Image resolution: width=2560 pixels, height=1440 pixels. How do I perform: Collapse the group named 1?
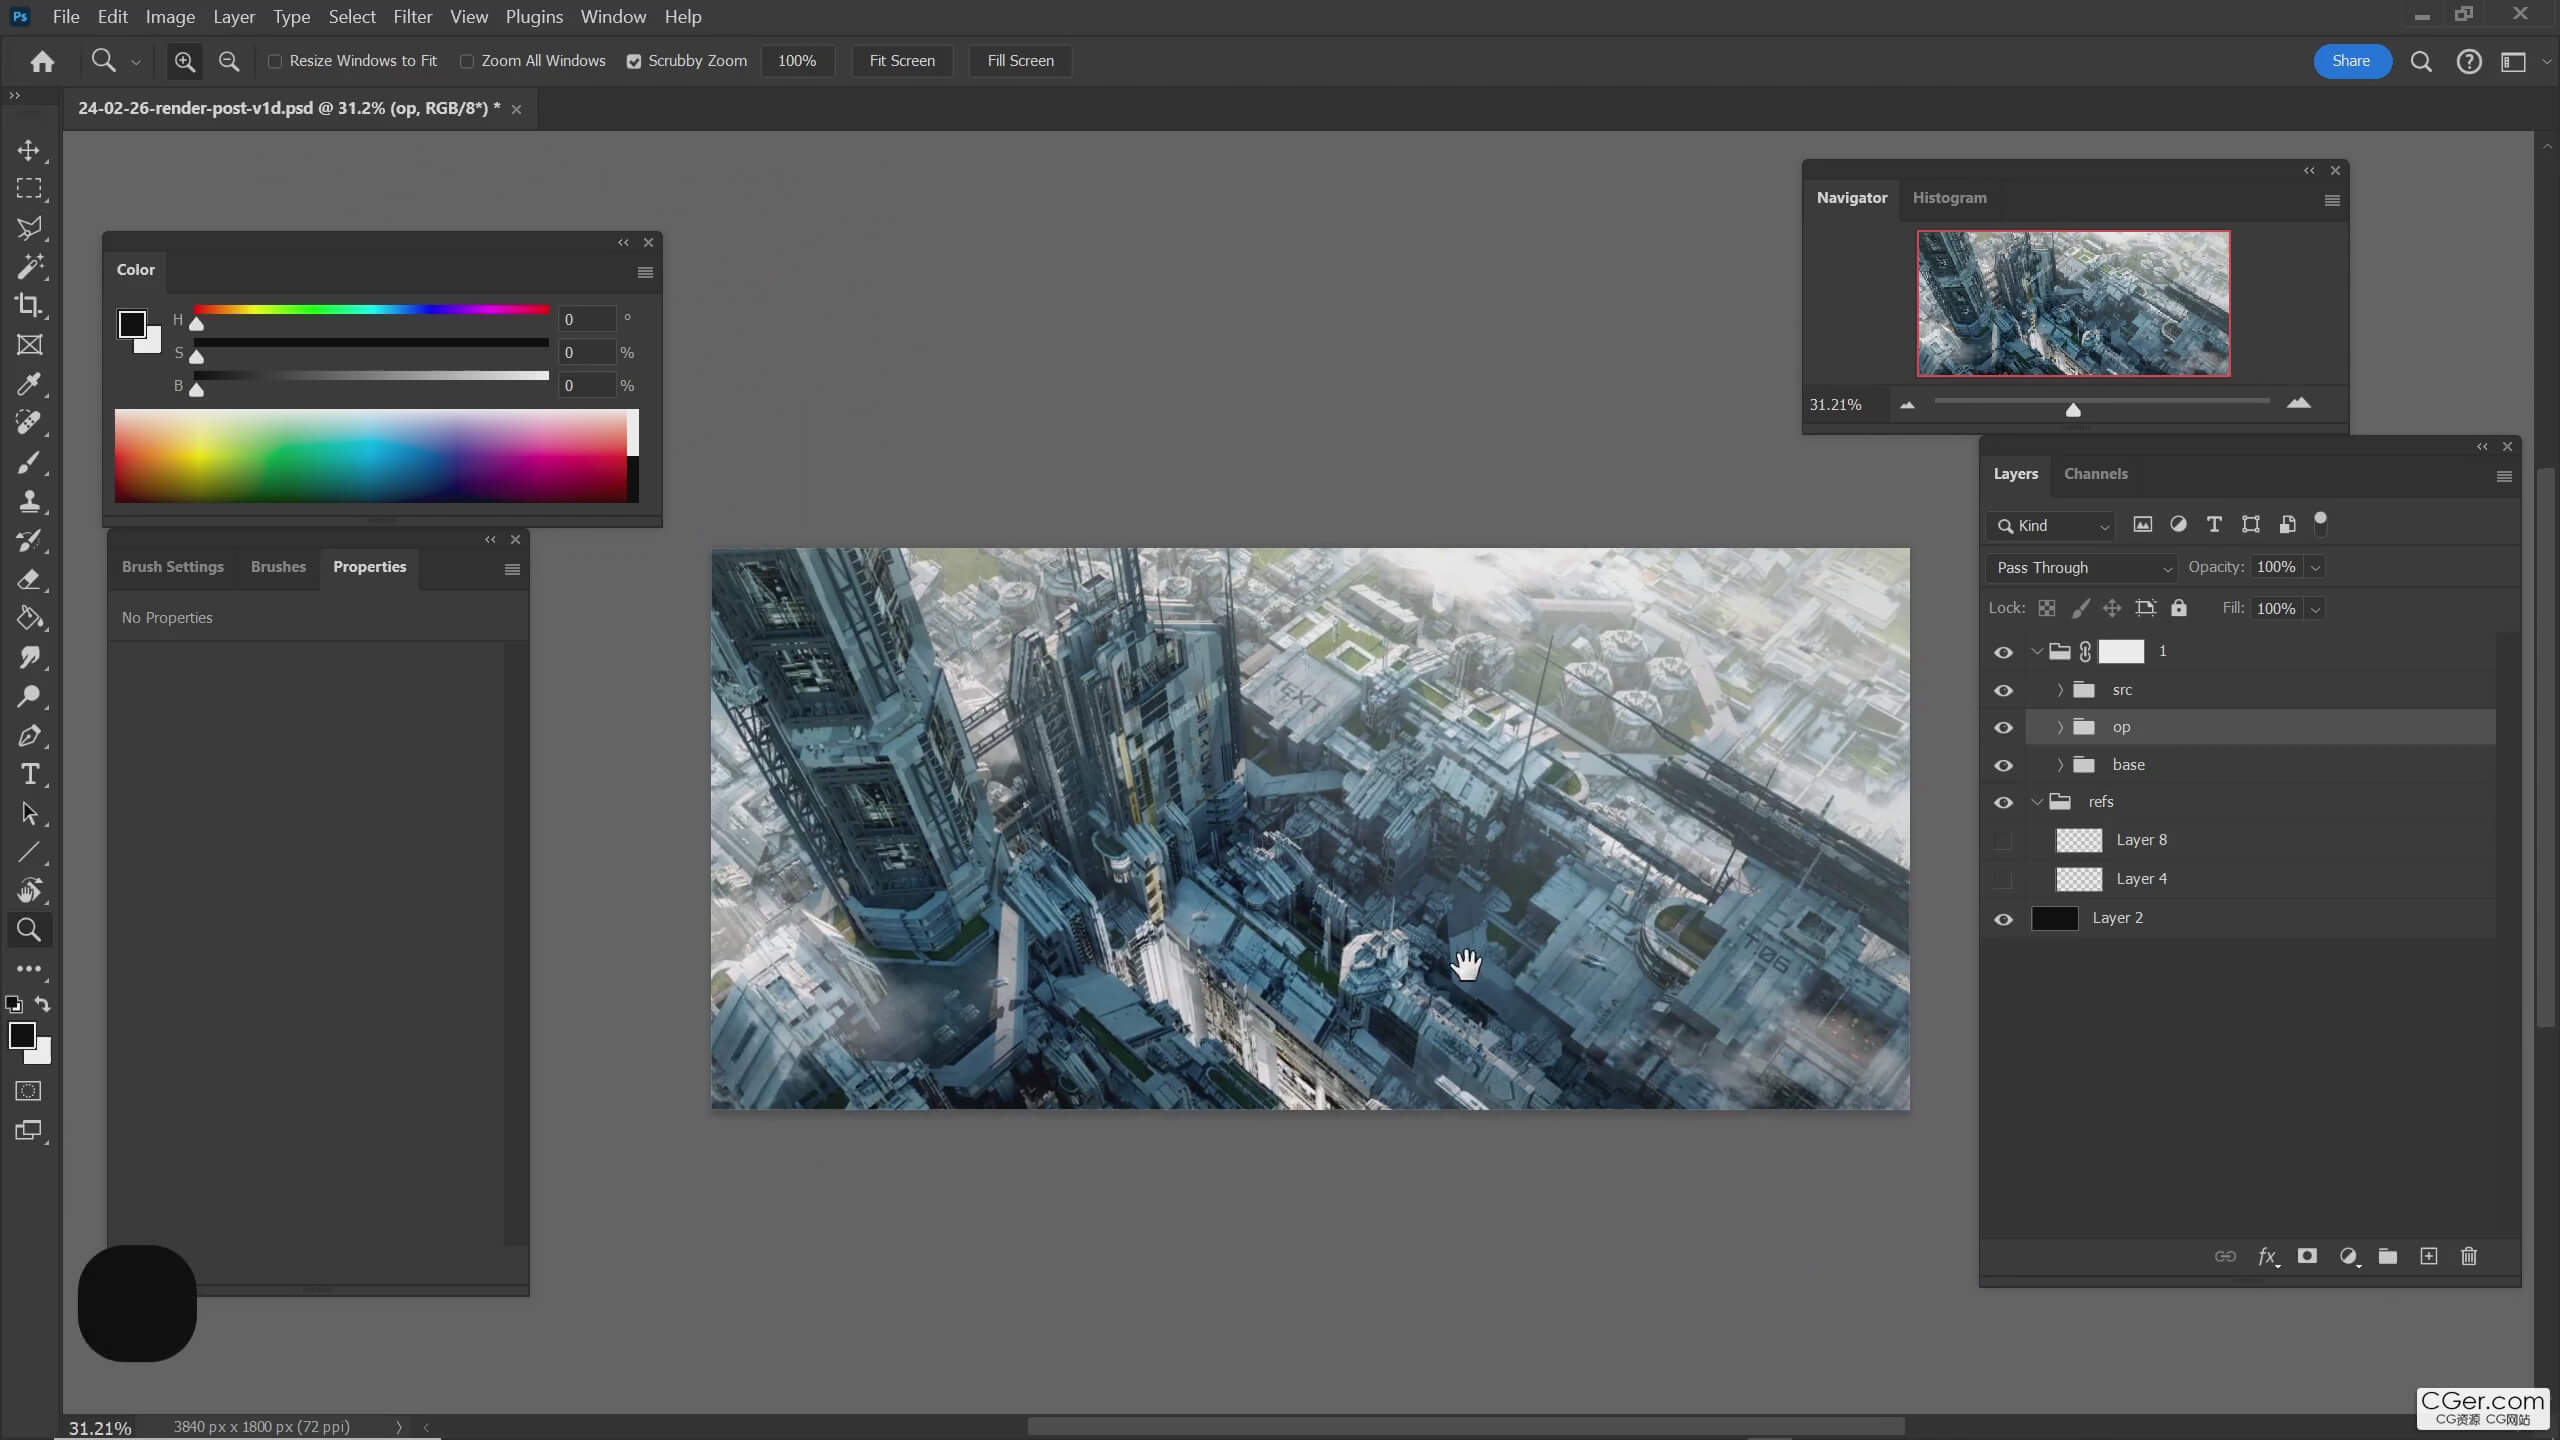(x=2037, y=651)
